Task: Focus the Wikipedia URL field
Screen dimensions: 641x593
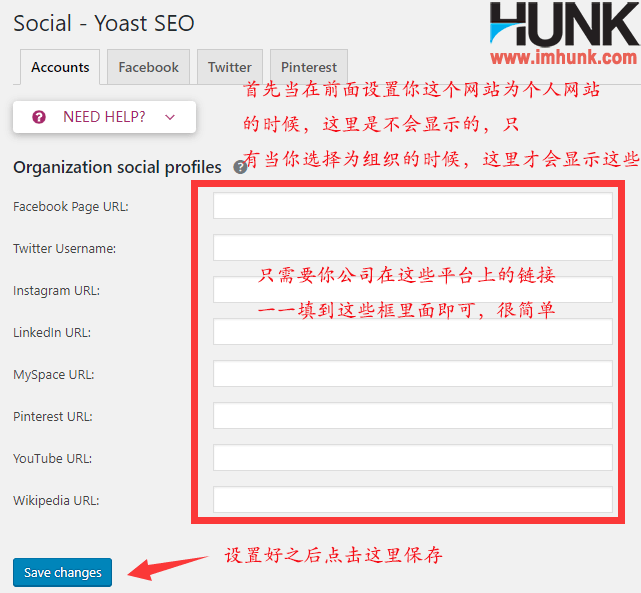Action: 412,499
